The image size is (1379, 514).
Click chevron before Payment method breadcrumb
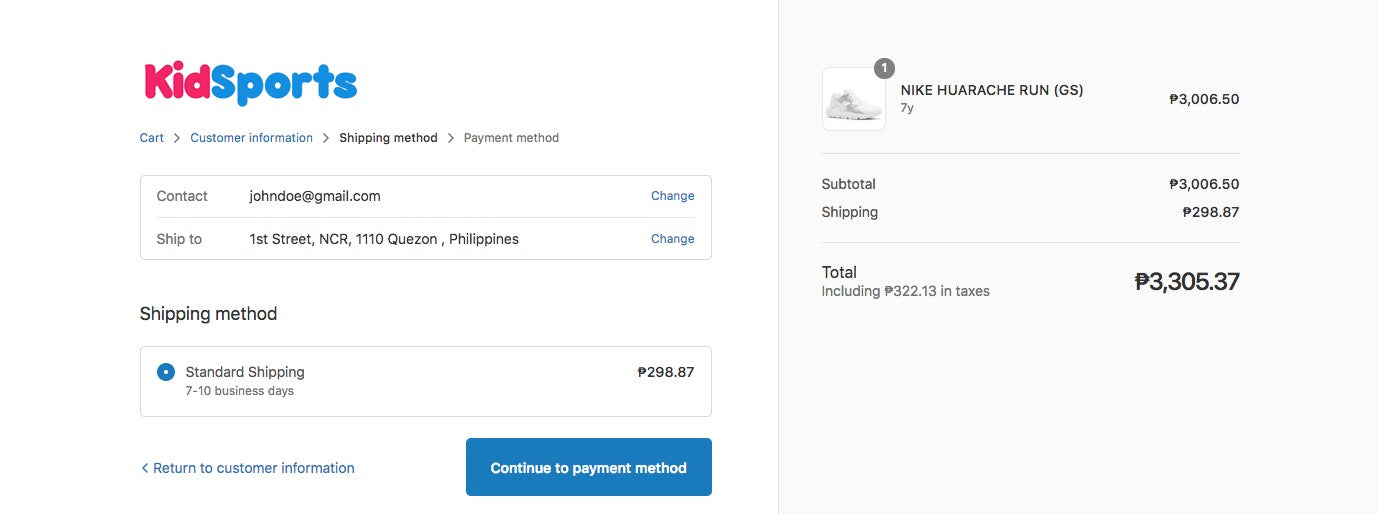451,138
